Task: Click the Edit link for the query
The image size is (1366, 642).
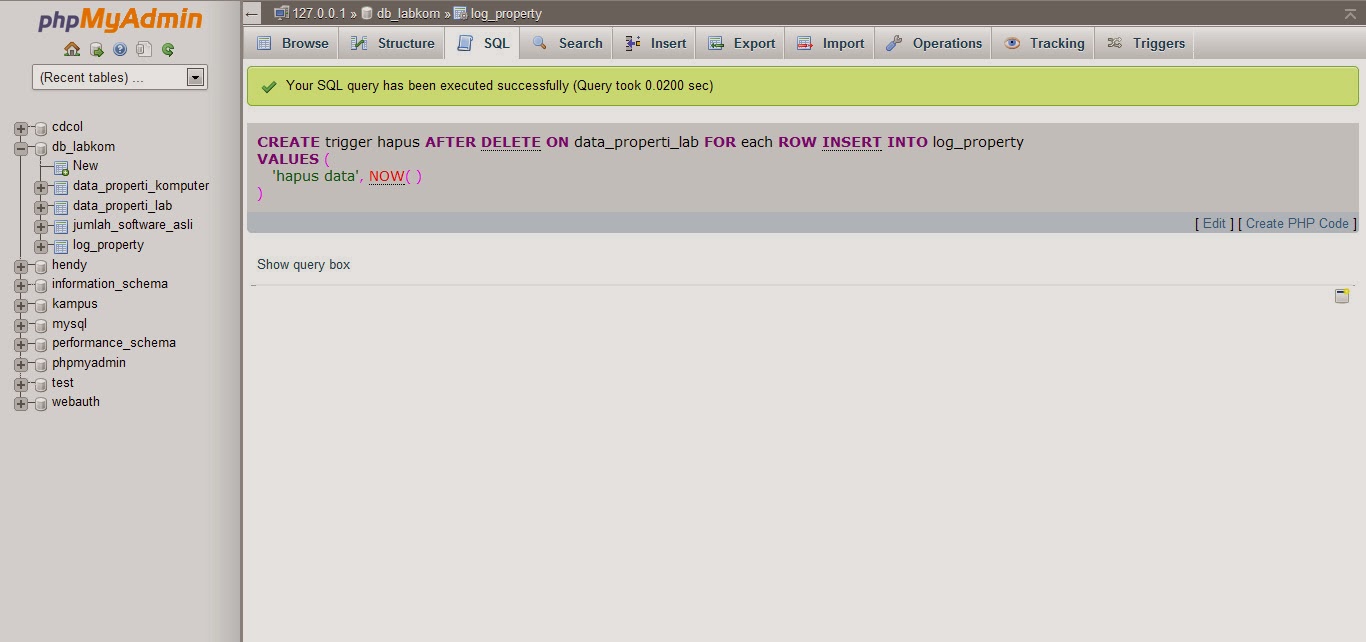Action: pyautogui.click(x=1212, y=223)
